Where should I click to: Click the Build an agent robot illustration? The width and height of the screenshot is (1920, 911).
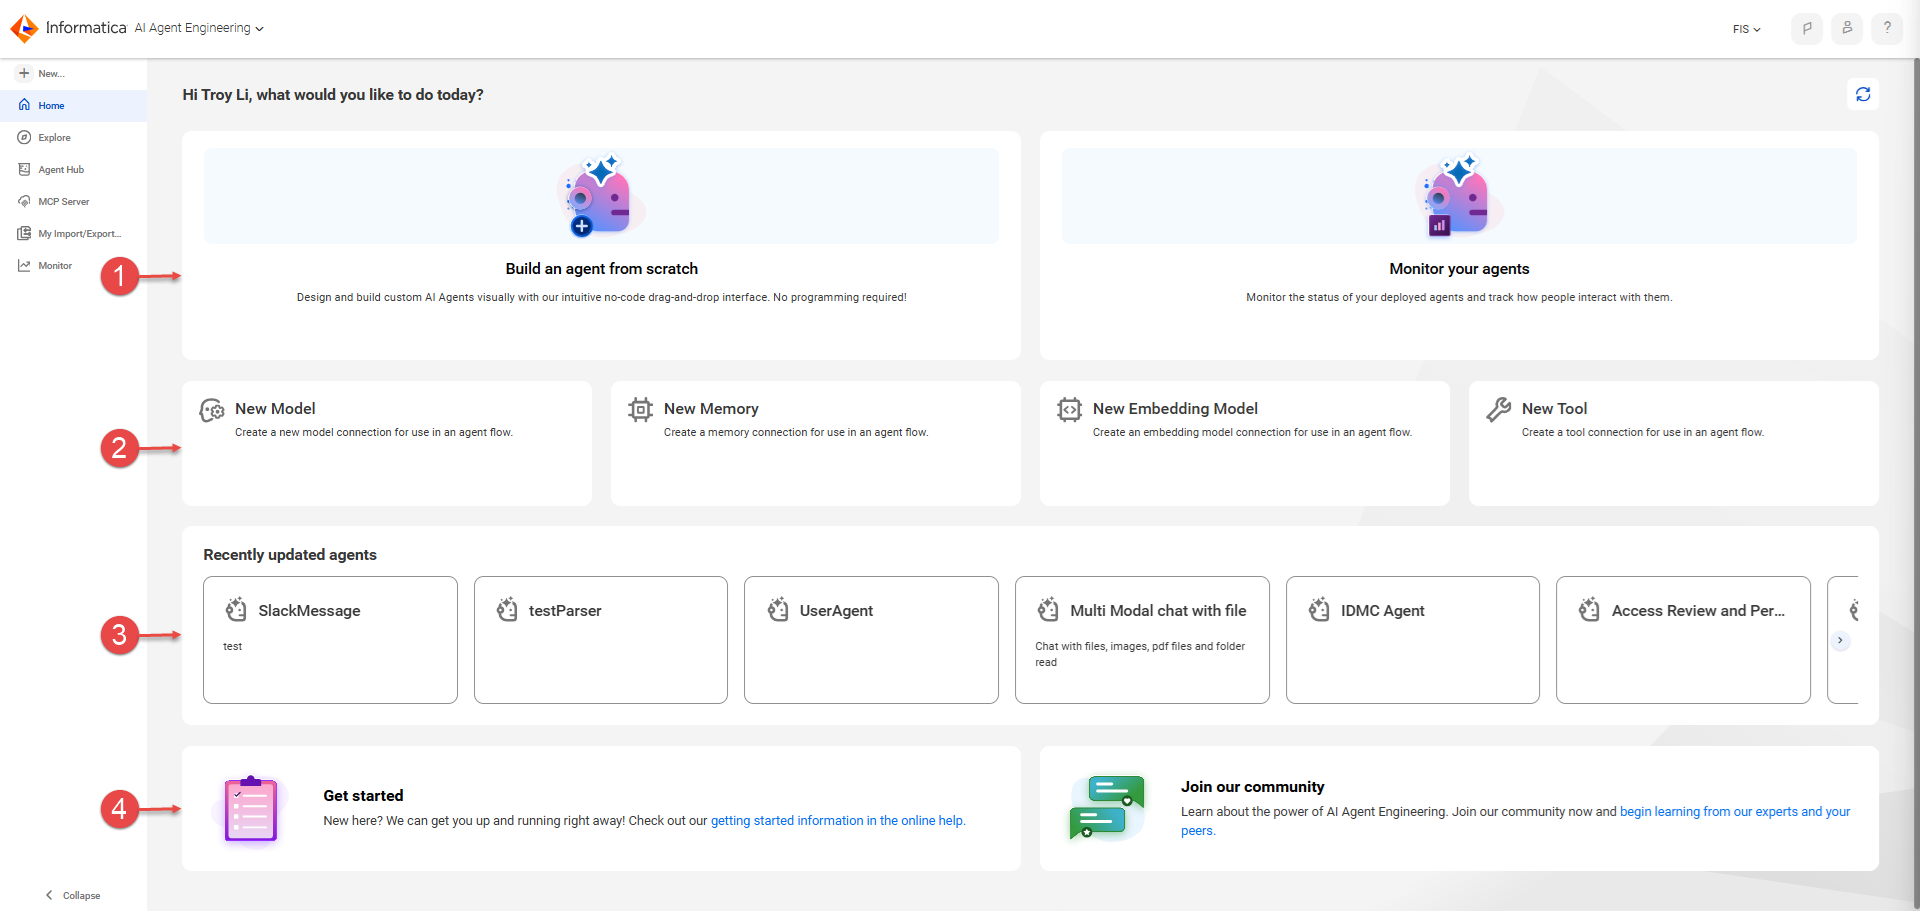point(600,195)
